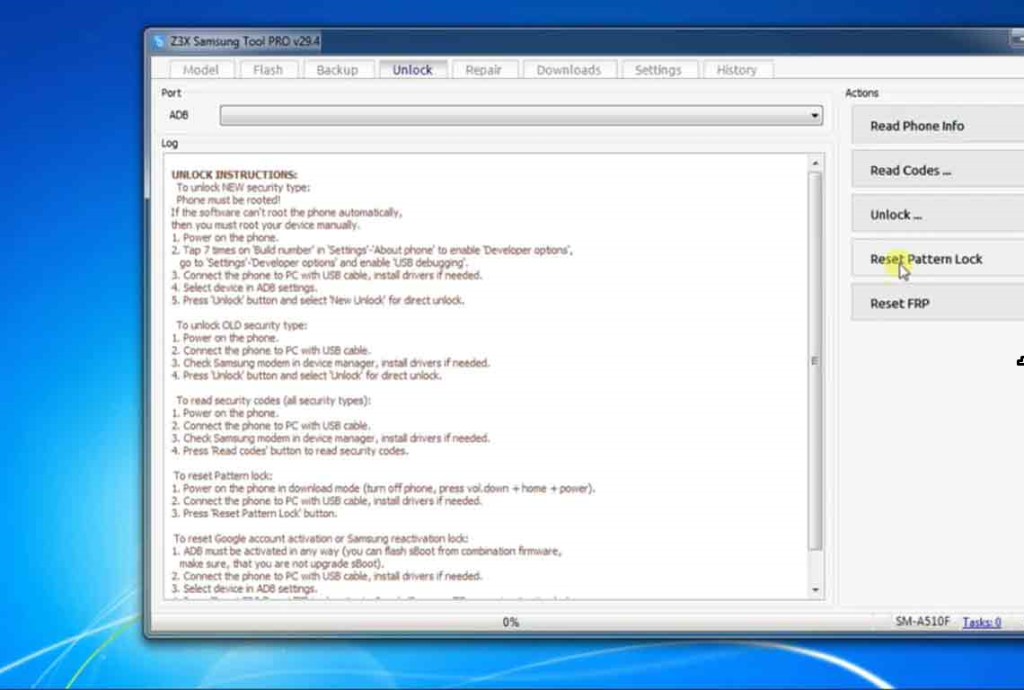Go to the Backup tab
Image resolution: width=1024 pixels, height=690 pixels.
(337, 70)
